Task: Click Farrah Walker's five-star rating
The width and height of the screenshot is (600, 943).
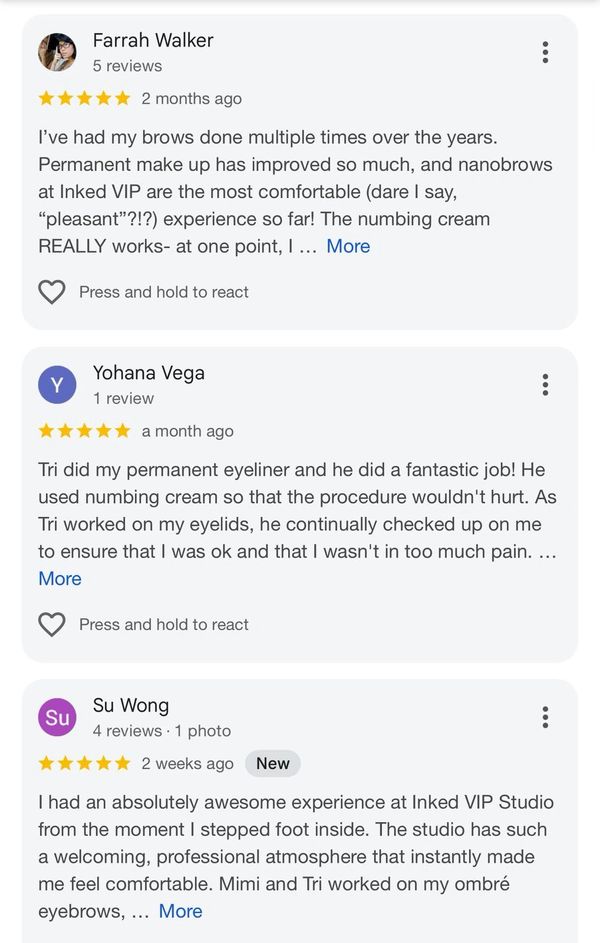Action: click(x=84, y=98)
